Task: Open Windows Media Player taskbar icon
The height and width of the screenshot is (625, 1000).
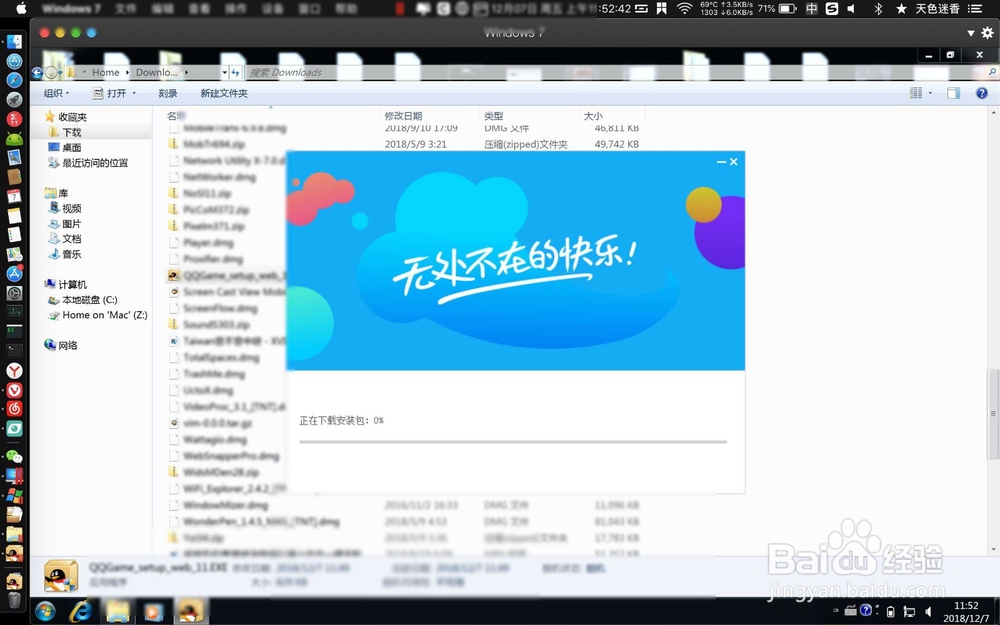Action: 153,611
